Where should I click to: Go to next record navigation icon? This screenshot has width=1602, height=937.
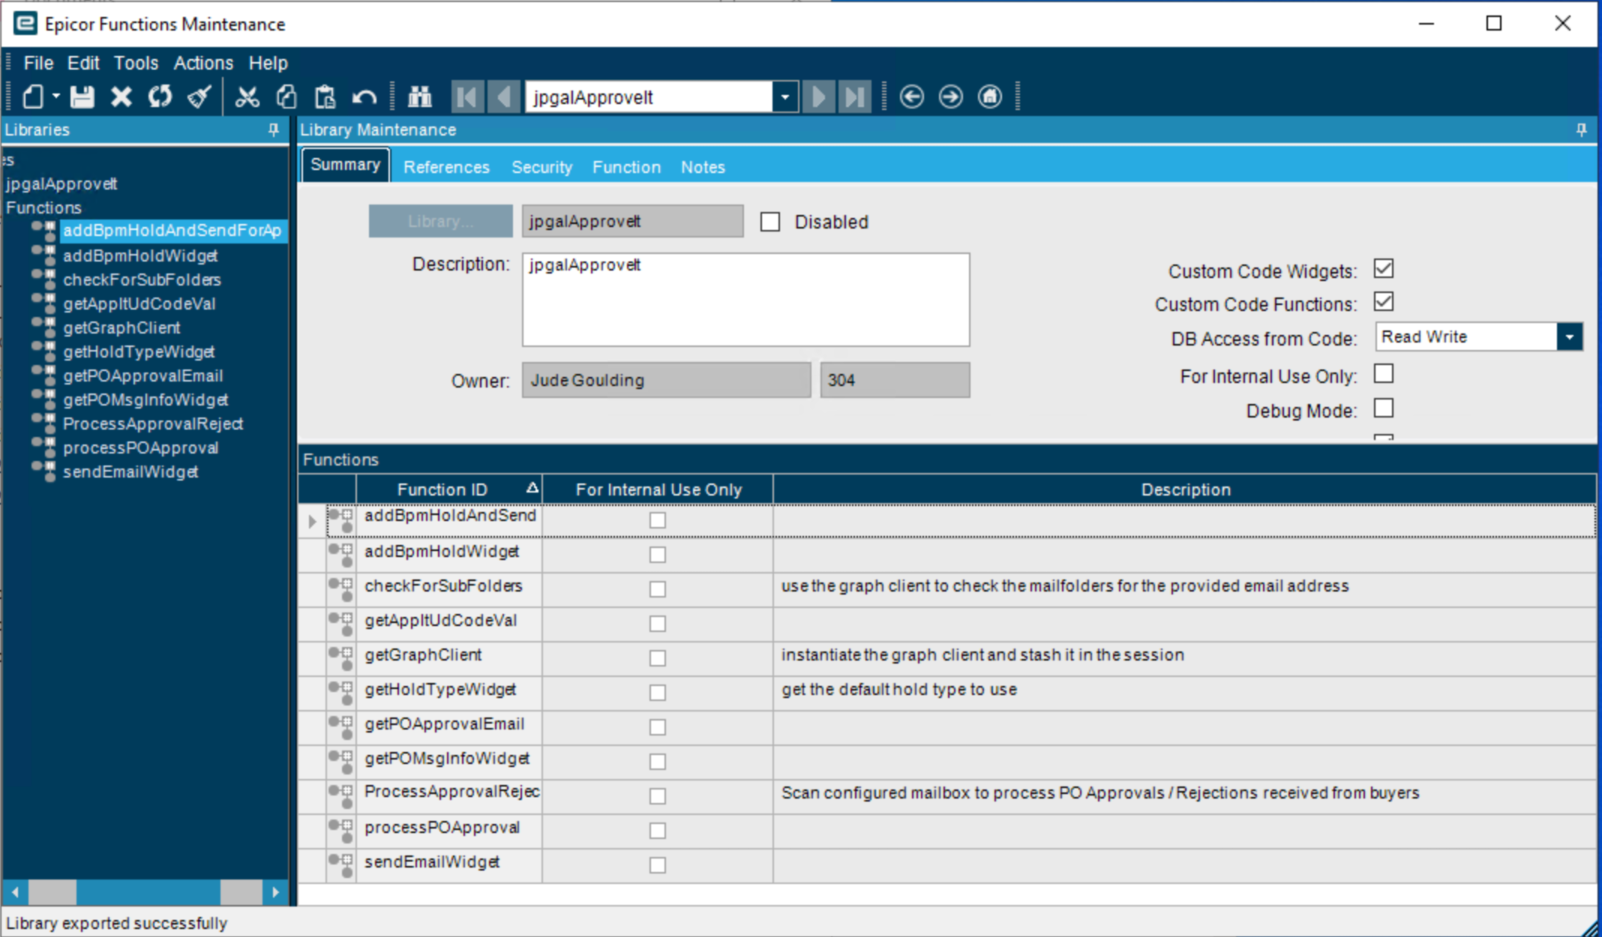818,97
